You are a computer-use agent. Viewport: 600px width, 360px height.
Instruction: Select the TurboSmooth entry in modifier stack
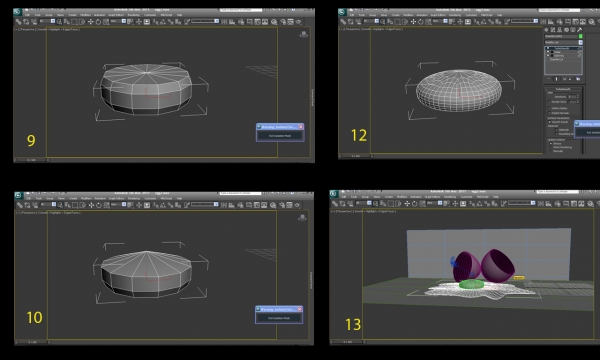563,48
